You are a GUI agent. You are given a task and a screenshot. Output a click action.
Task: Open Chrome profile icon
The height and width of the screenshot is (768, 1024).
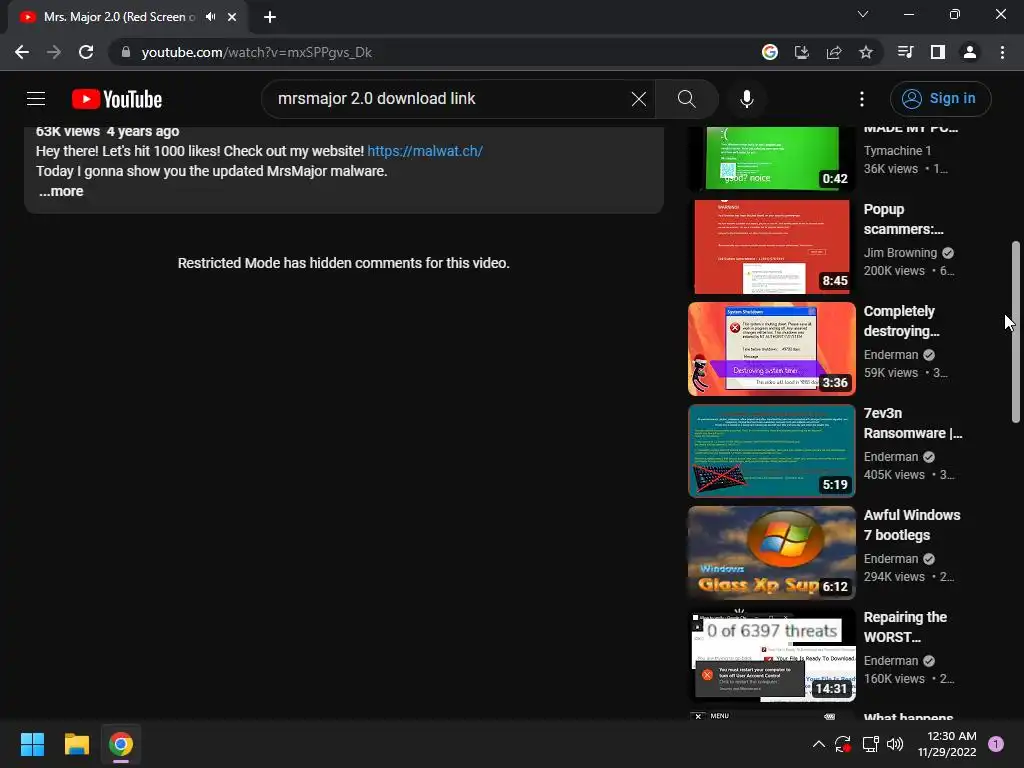coord(969,52)
